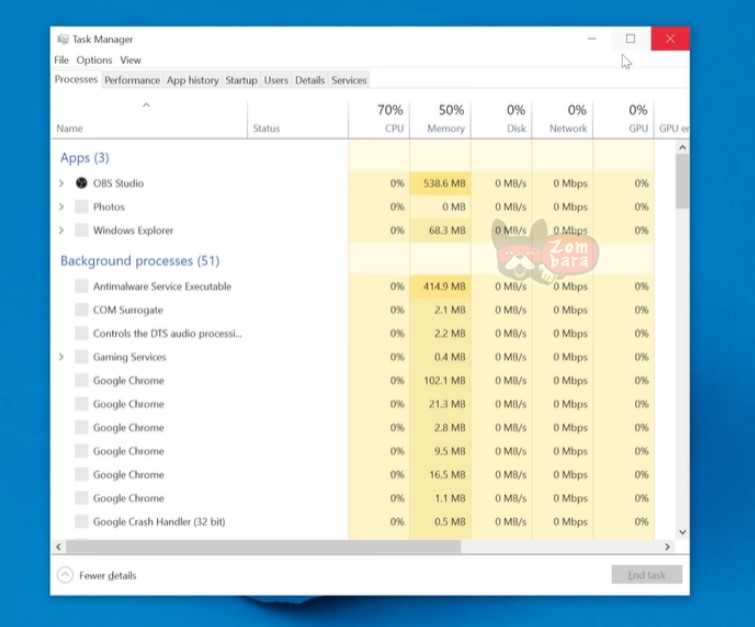Sort processes by Disk column header
Viewport: 755px width, 627px height.
click(501, 119)
